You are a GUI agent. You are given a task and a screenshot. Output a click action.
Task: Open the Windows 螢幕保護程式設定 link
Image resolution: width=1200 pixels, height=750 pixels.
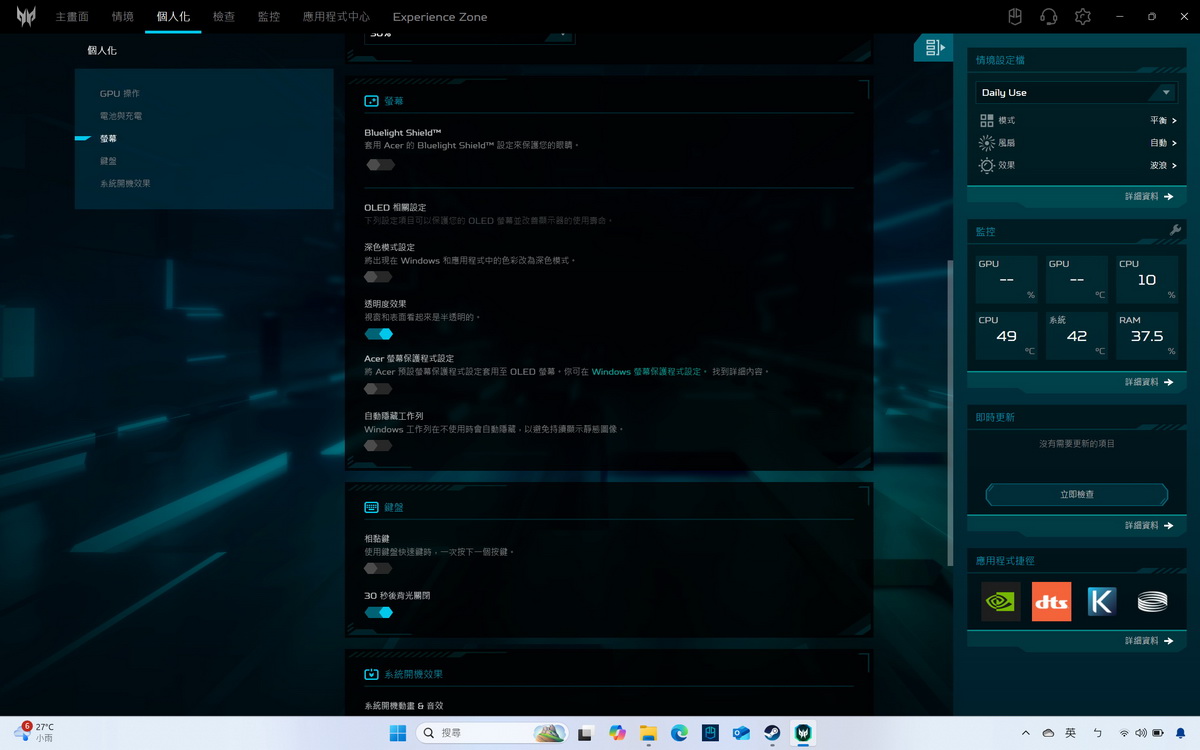pos(646,371)
